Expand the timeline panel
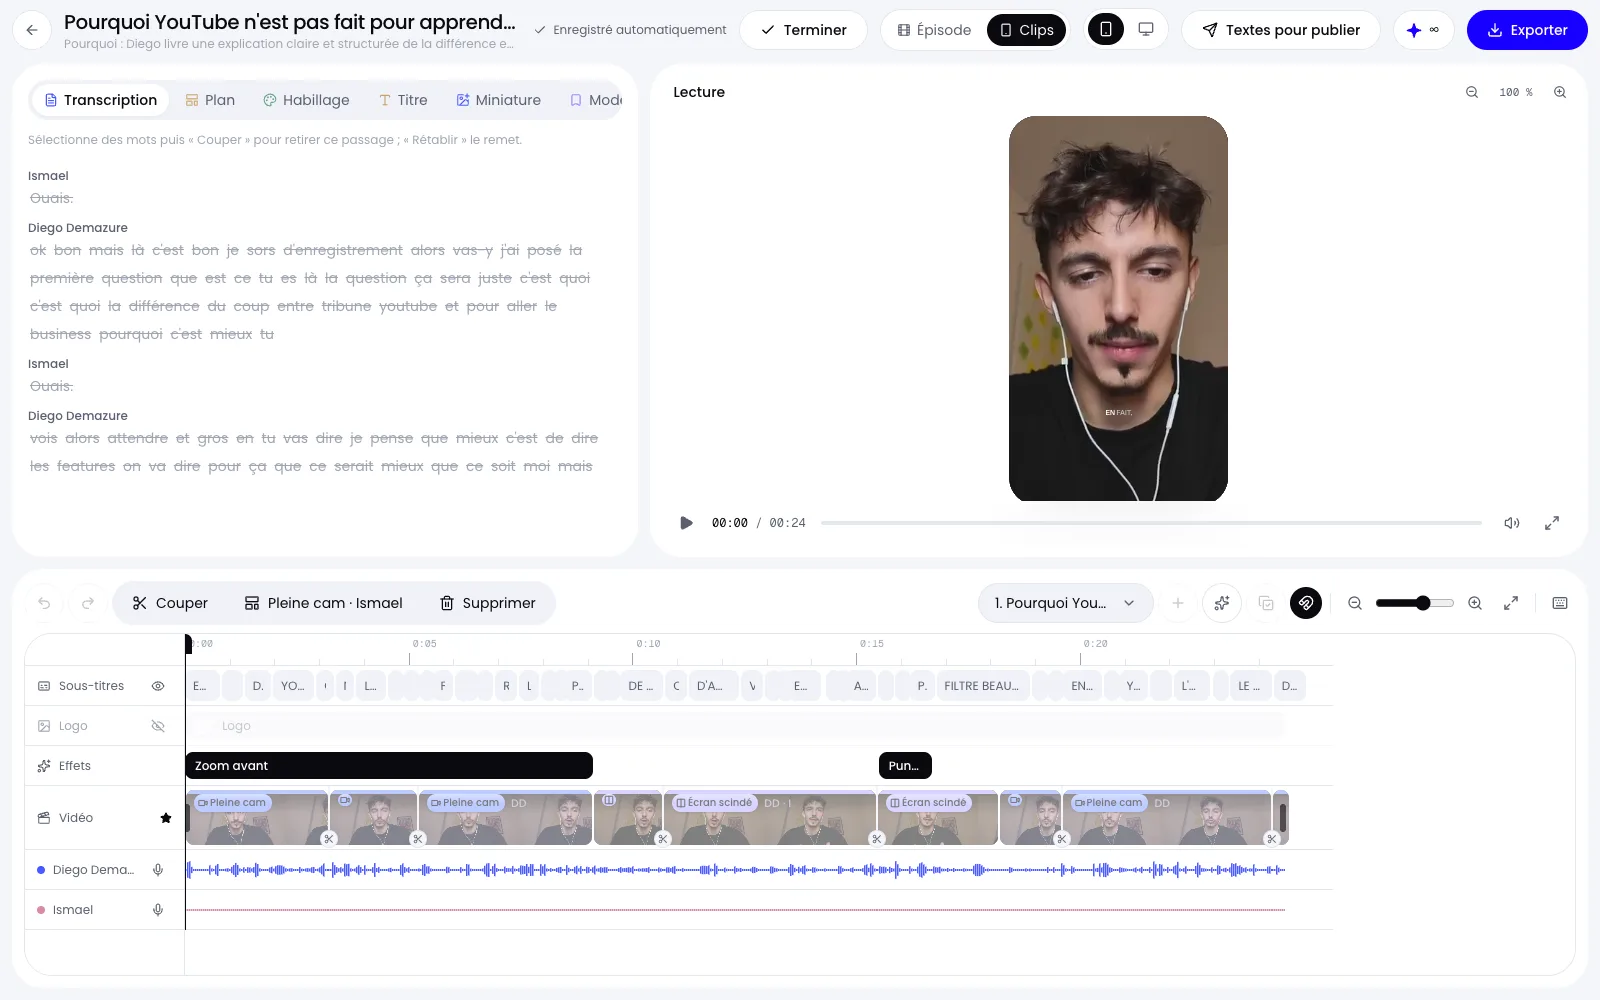1600x1000 pixels. (x=1511, y=603)
